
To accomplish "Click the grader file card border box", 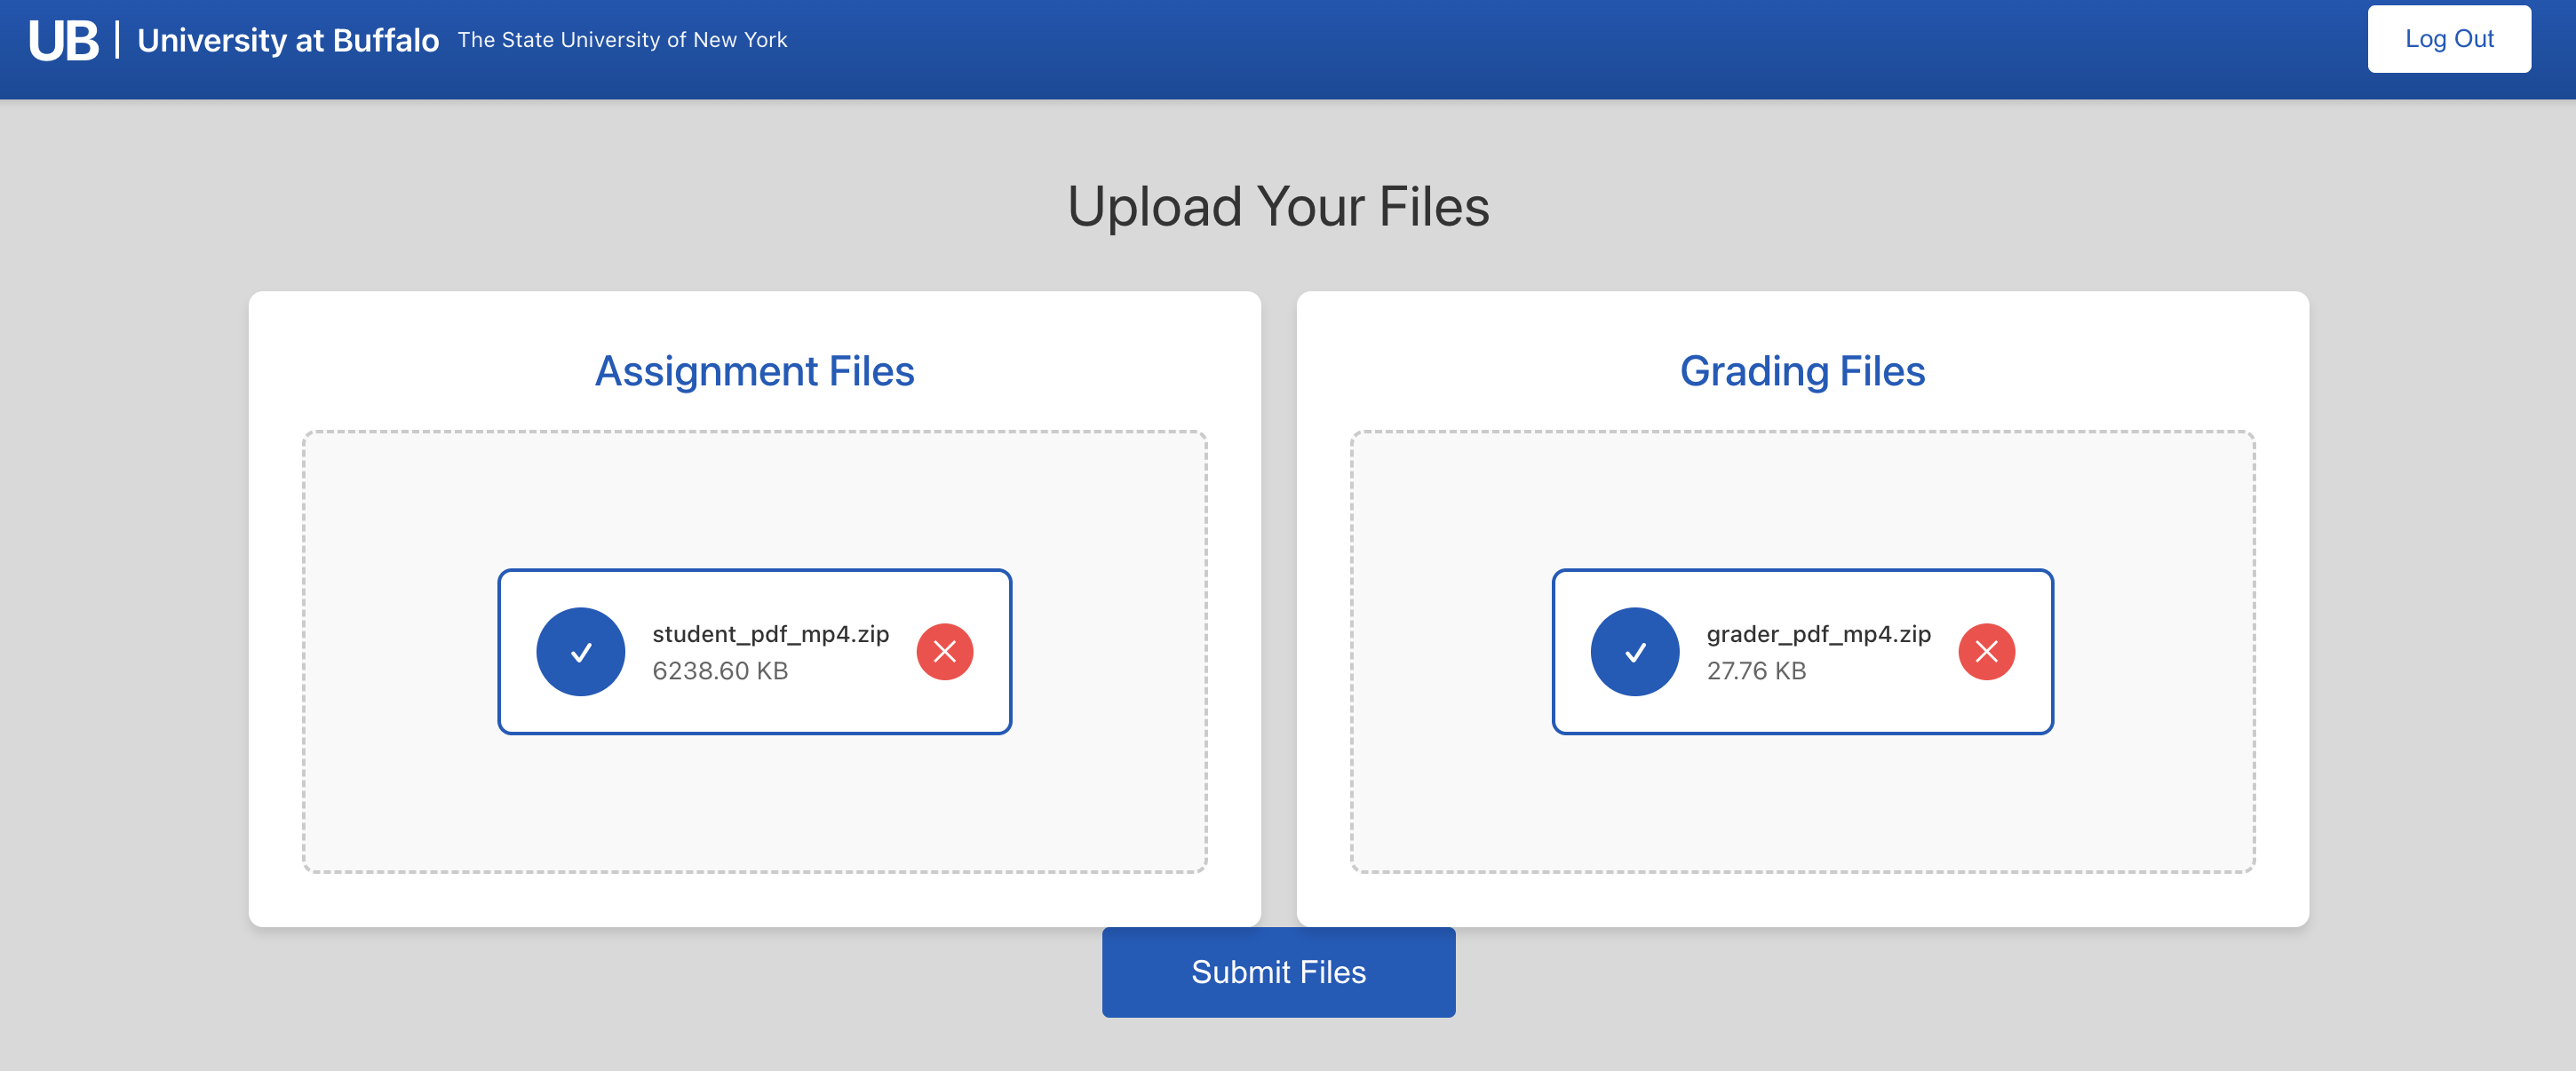I will point(1802,715).
